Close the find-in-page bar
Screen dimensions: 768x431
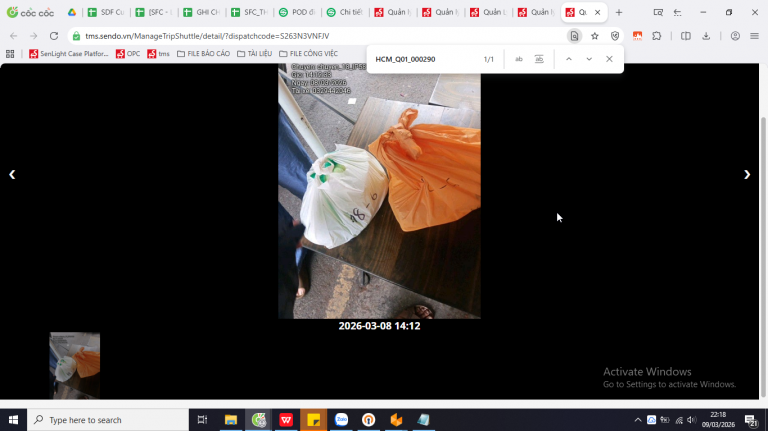click(x=609, y=59)
